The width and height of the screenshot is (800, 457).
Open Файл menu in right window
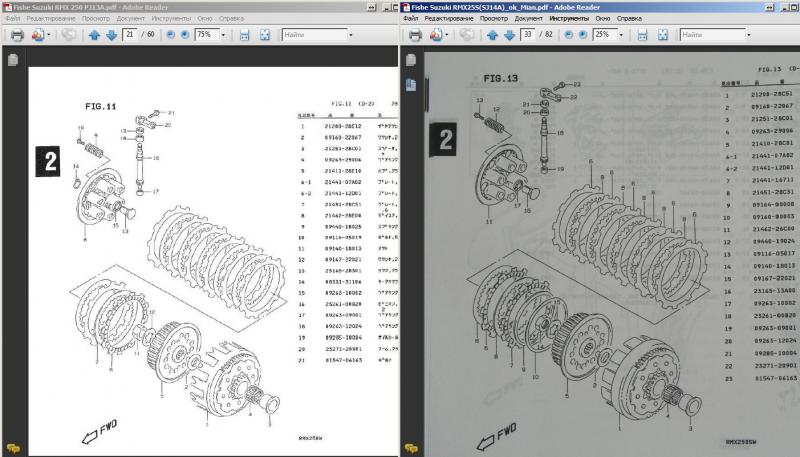click(x=411, y=18)
